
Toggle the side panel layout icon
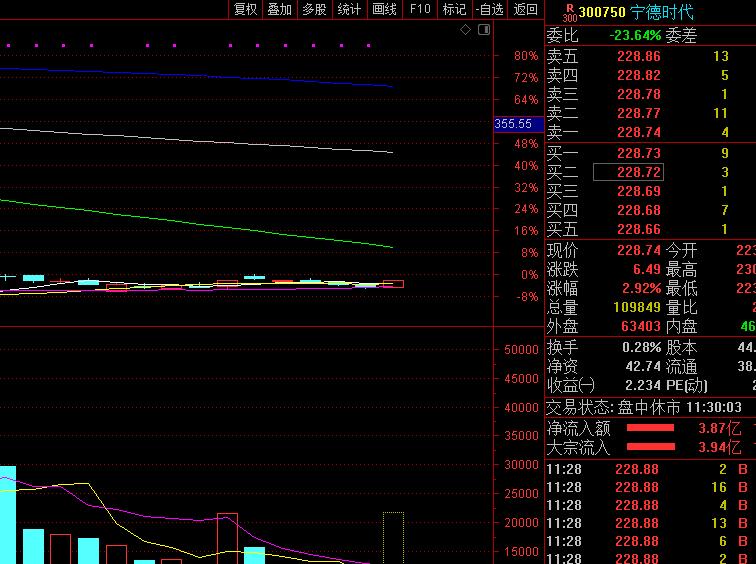pyautogui.click(x=484, y=30)
